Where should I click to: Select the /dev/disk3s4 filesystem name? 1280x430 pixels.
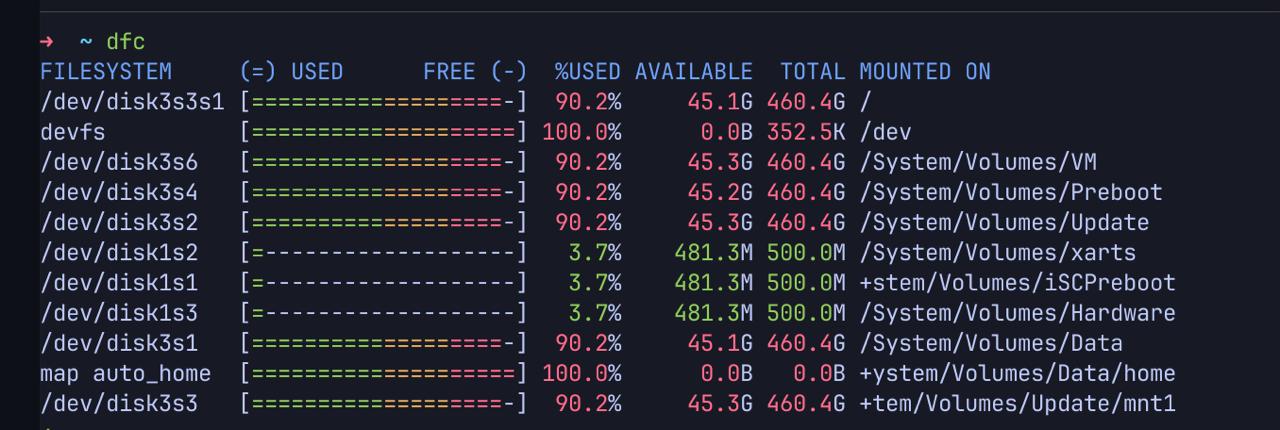119,192
